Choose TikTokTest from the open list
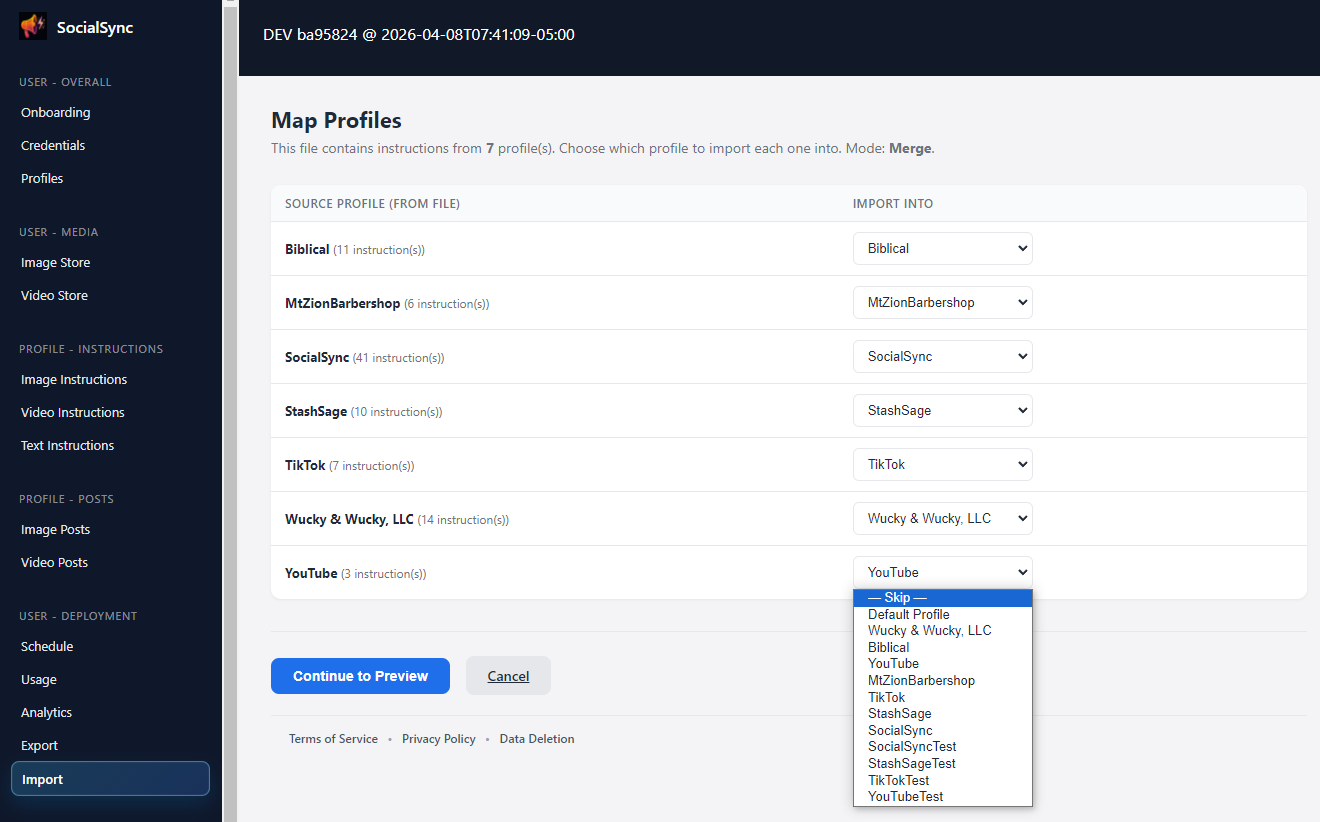This screenshot has height=822, width=1320. 898,780
